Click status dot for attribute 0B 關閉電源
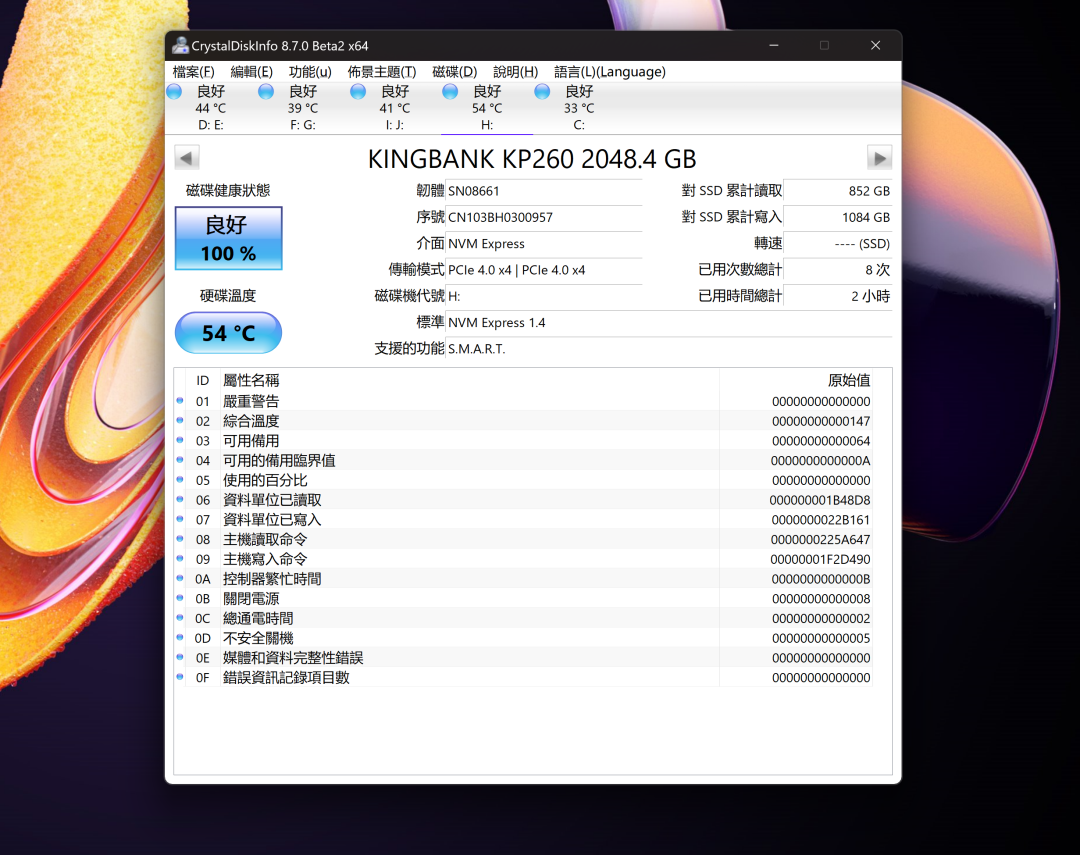The height and width of the screenshot is (855, 1080). (180, 598)
